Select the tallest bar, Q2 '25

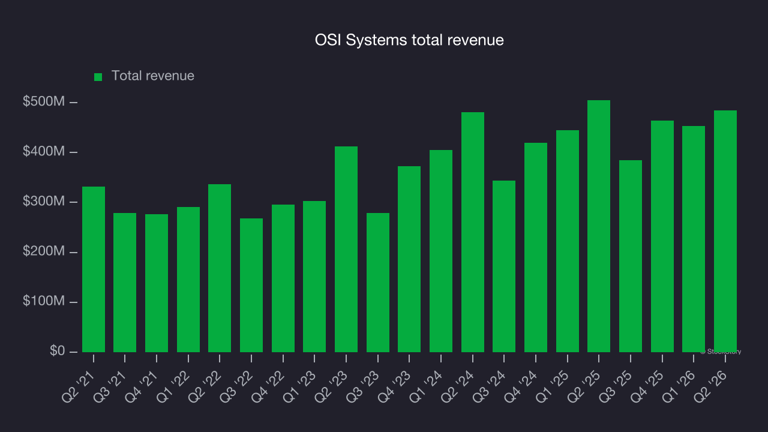click(599, 226)
